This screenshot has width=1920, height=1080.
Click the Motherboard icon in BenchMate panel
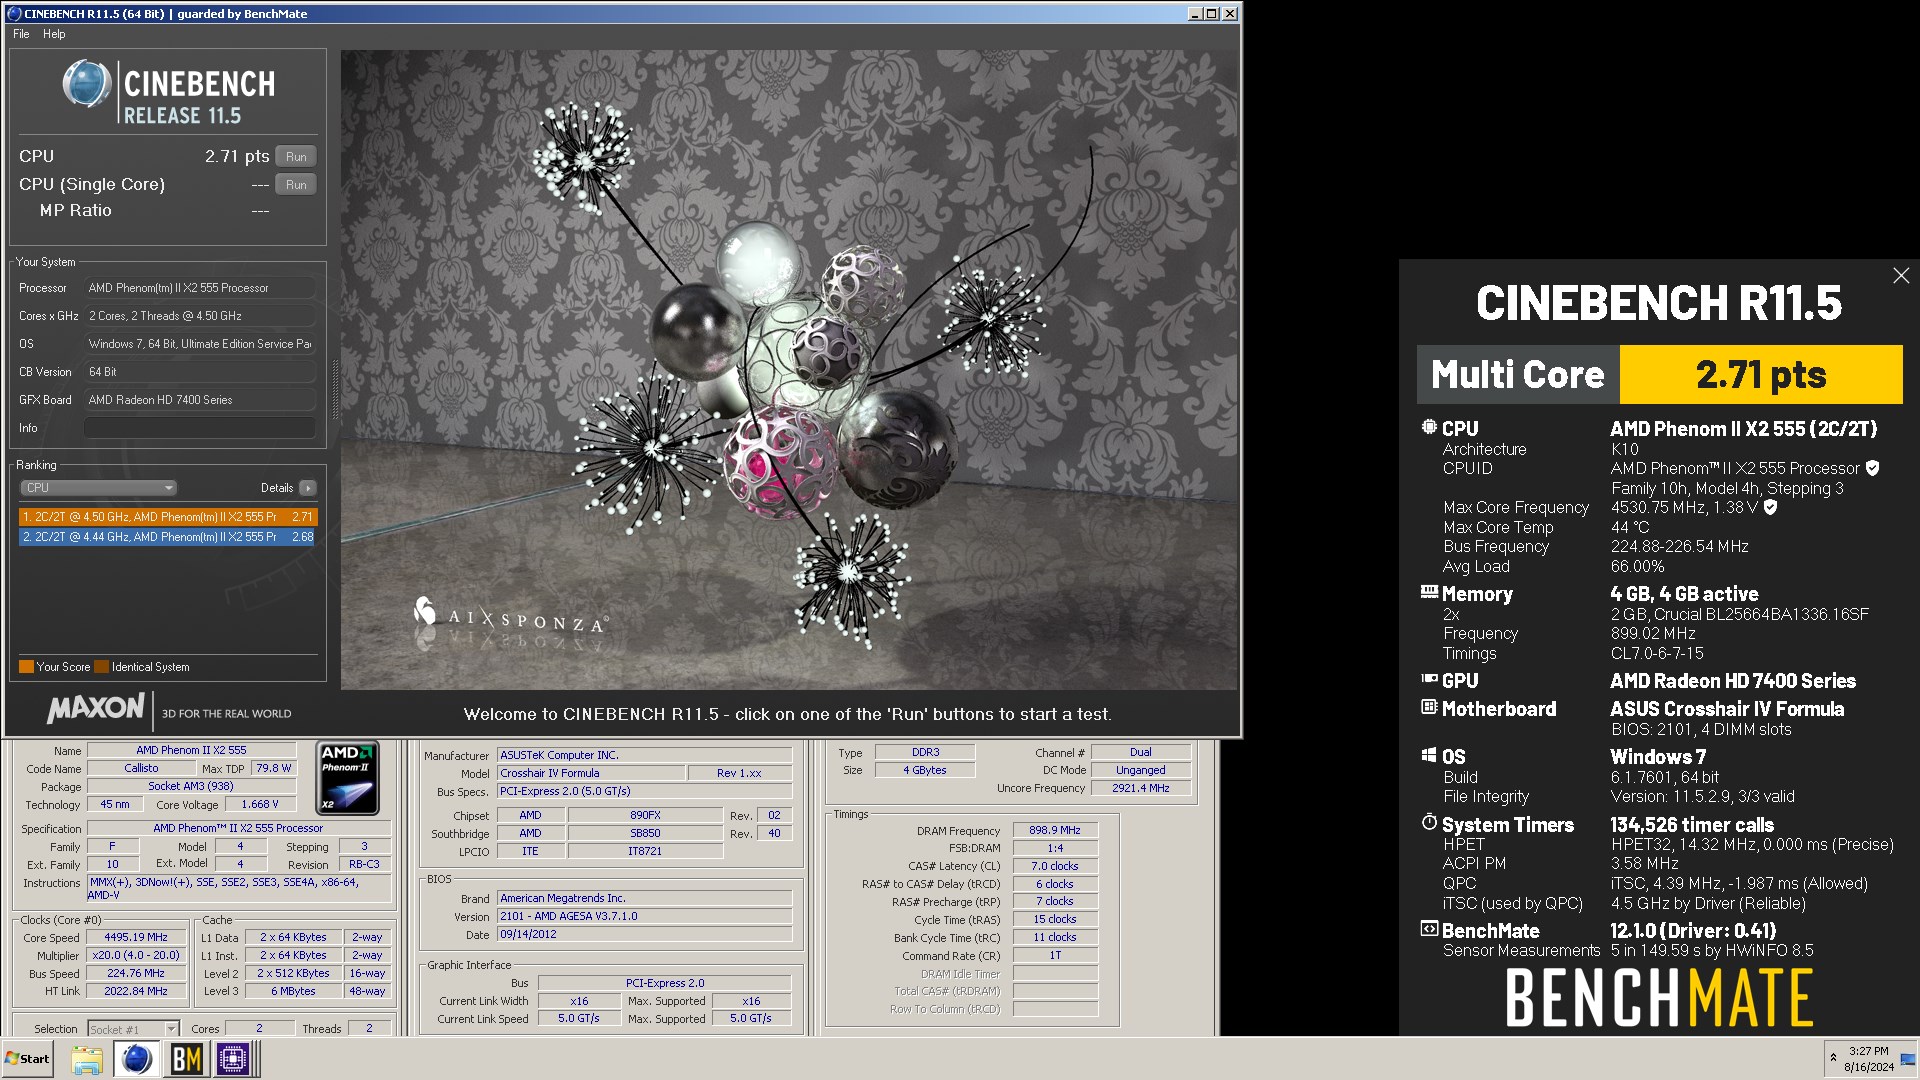(x=1429, y=707)
